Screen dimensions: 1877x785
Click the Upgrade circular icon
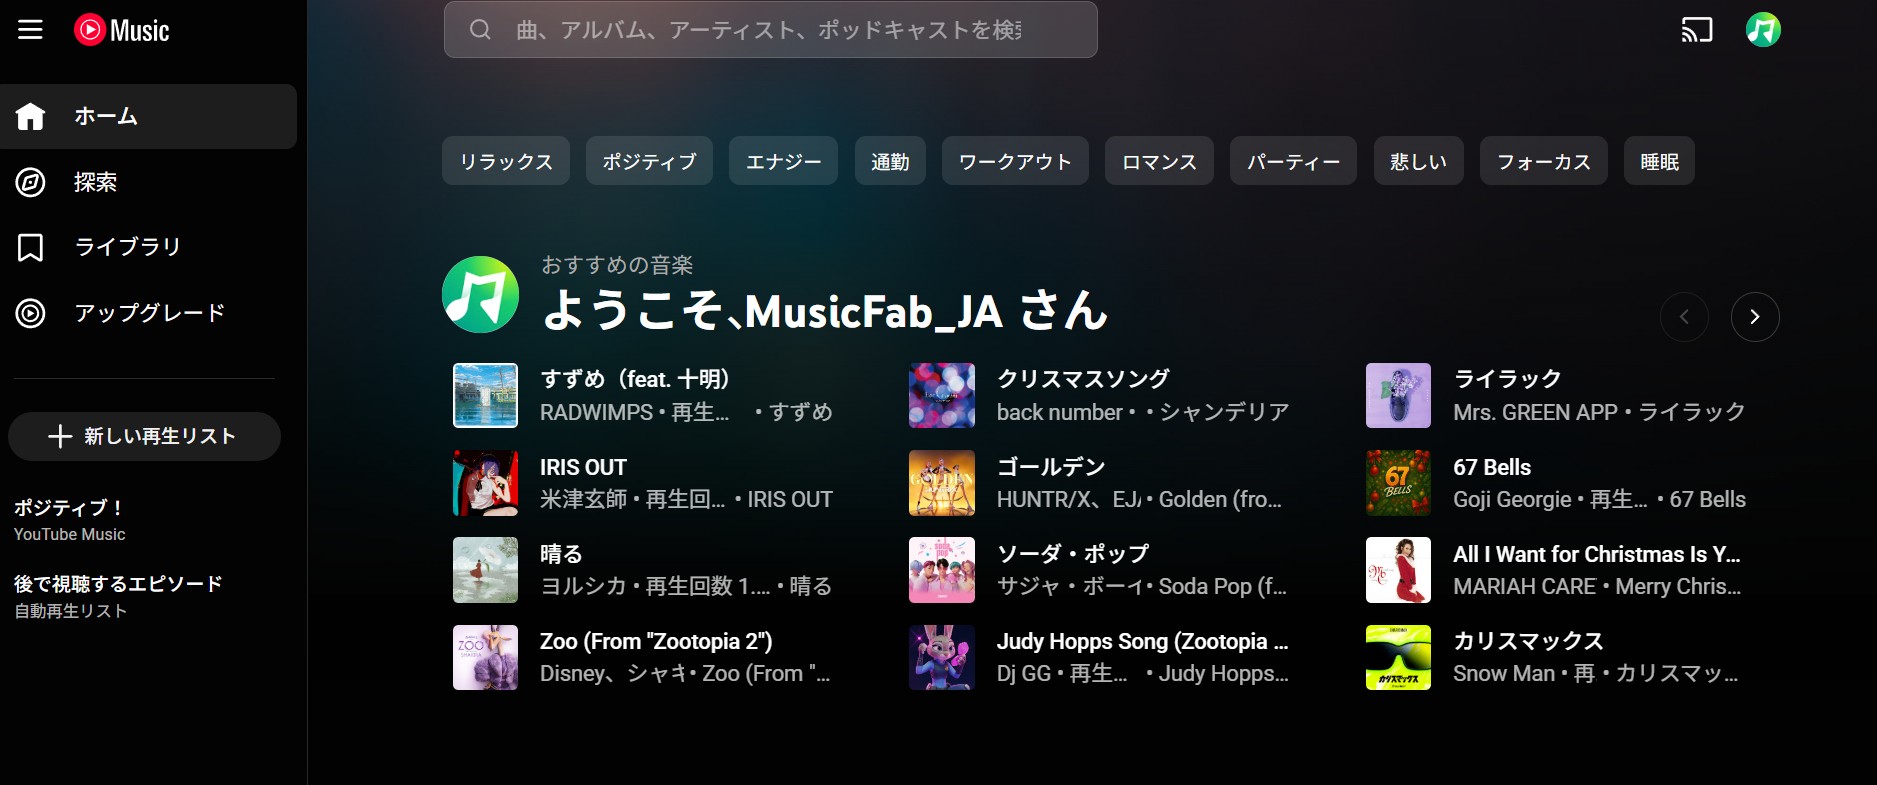coord(31,313)
